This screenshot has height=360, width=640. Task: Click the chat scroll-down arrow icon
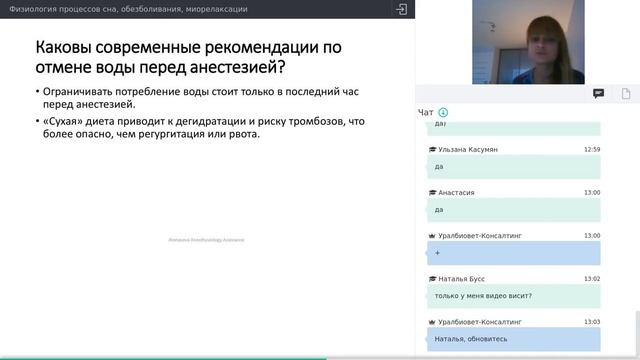click(x=443, y=112)
